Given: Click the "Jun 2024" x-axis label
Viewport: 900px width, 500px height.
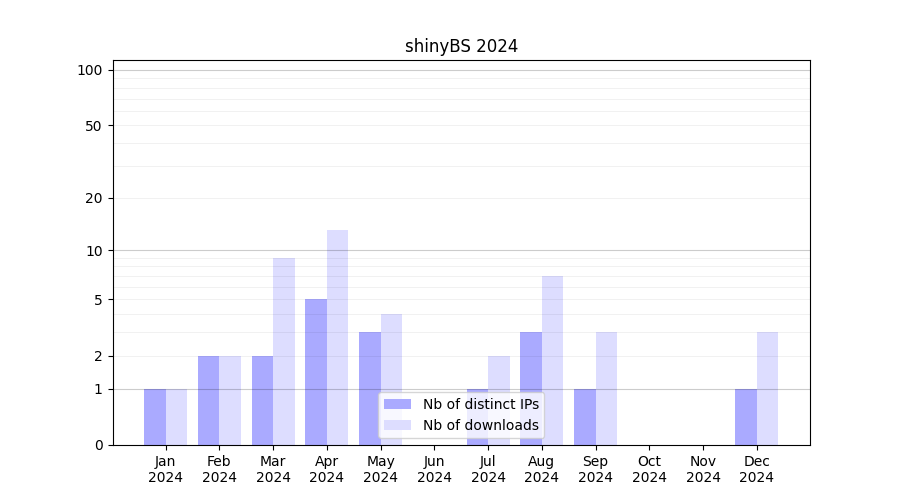Looking at the screenshot, I should pos(434,469).
